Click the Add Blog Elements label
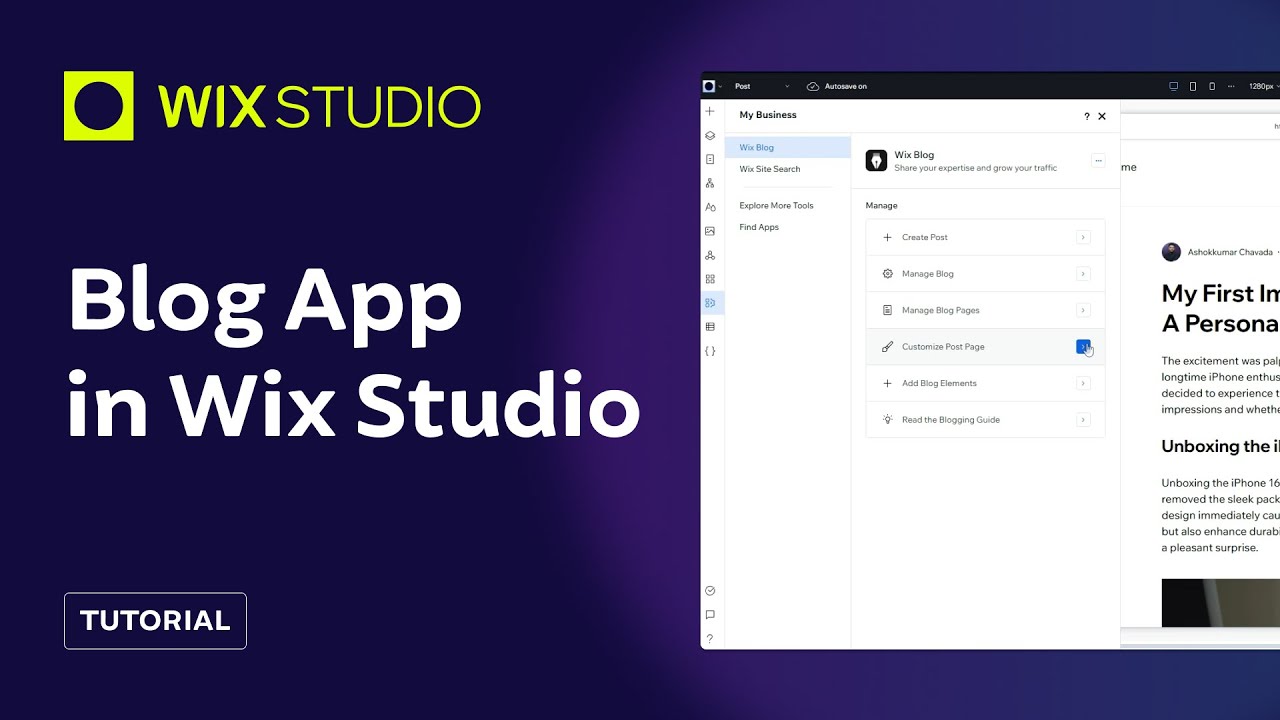 click(x=939, y=383)
